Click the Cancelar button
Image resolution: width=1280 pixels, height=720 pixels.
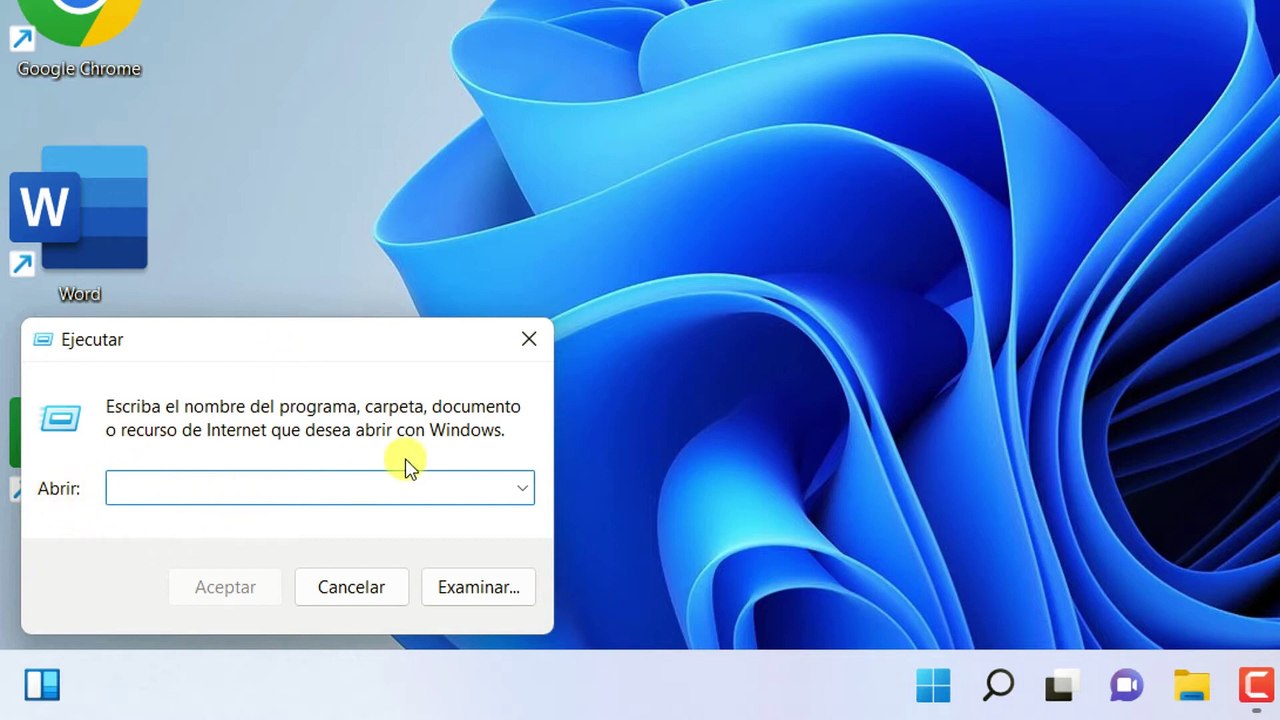click(x=351, y=587)
